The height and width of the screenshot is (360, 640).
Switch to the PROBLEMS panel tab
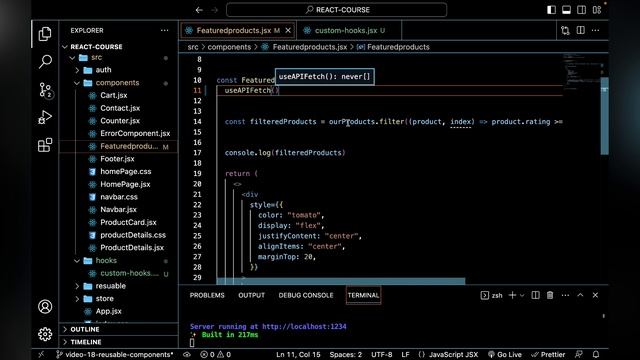pos(207,295)
